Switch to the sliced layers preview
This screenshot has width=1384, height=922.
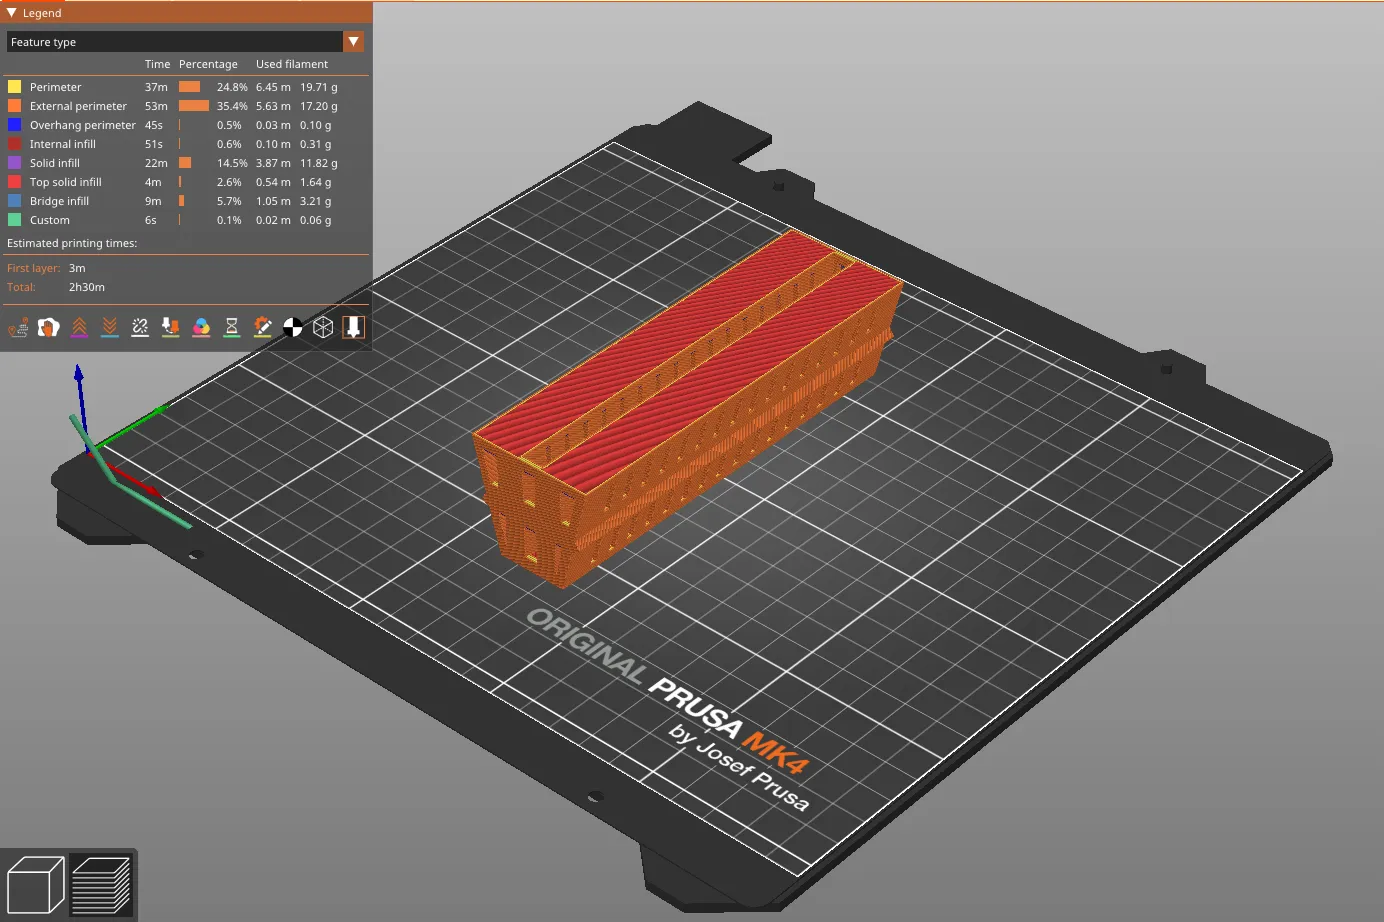click(x=101, y=884)
